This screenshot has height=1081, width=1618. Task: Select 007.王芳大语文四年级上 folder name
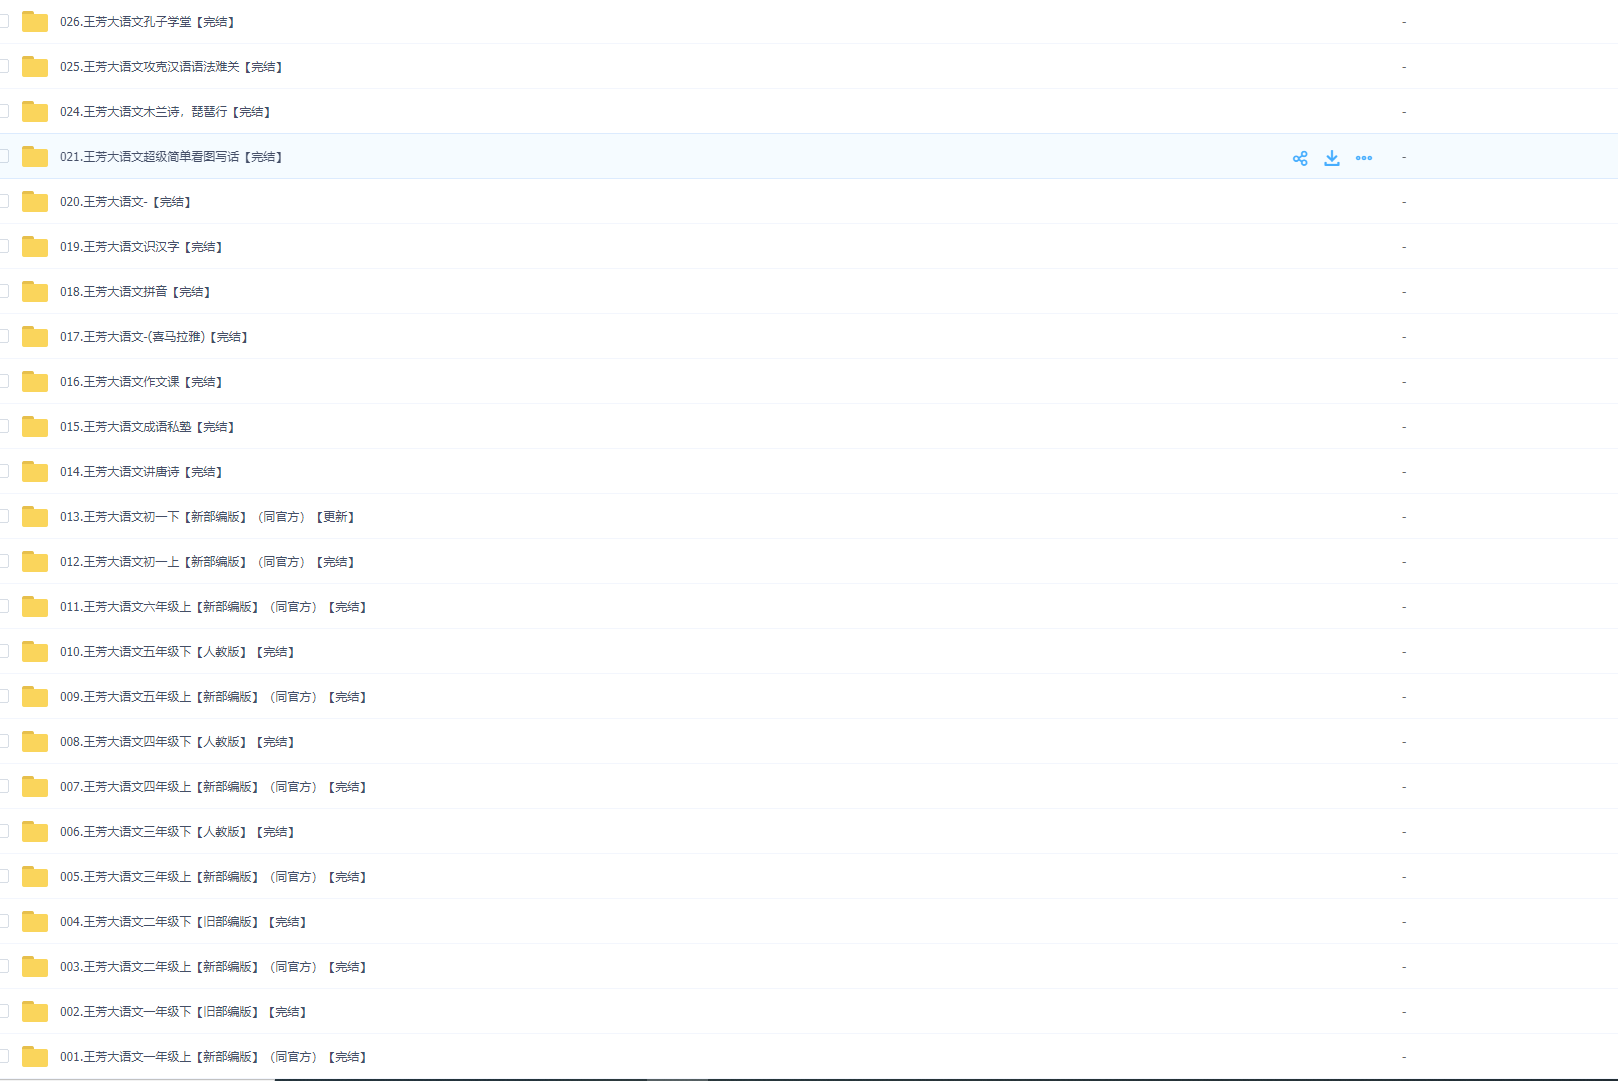click(213, 786)
